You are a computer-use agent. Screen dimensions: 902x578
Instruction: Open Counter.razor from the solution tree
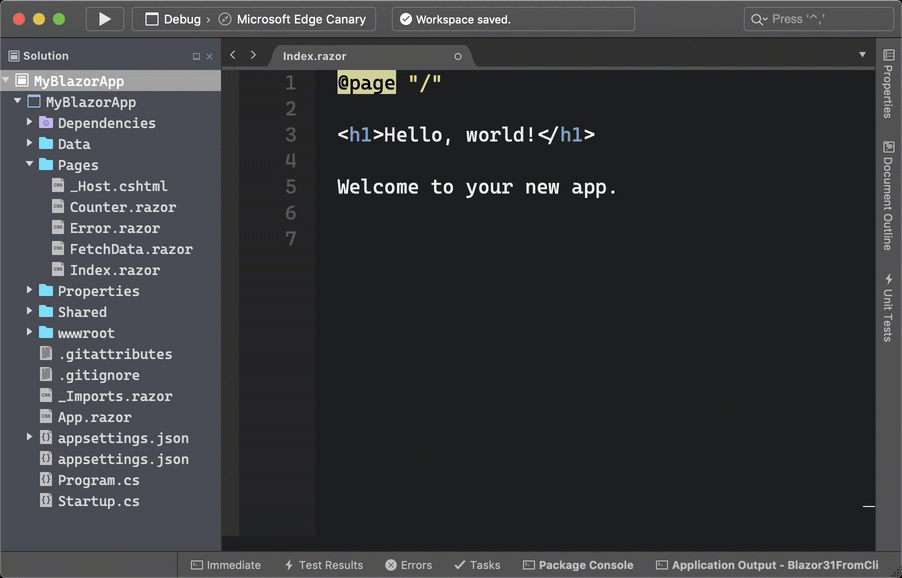click(123, 207)
